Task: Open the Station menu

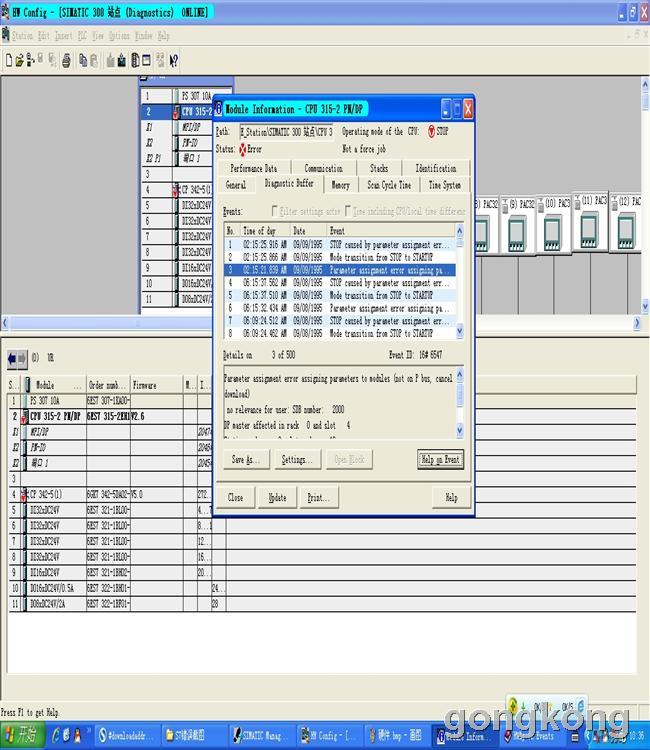Action: (x=22, y=35)
